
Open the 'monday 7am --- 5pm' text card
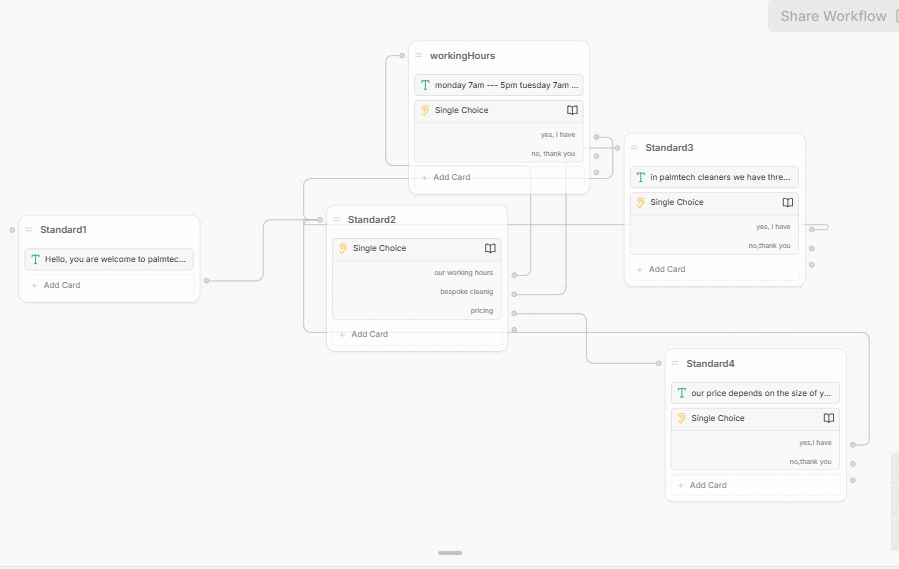(499, 85)
